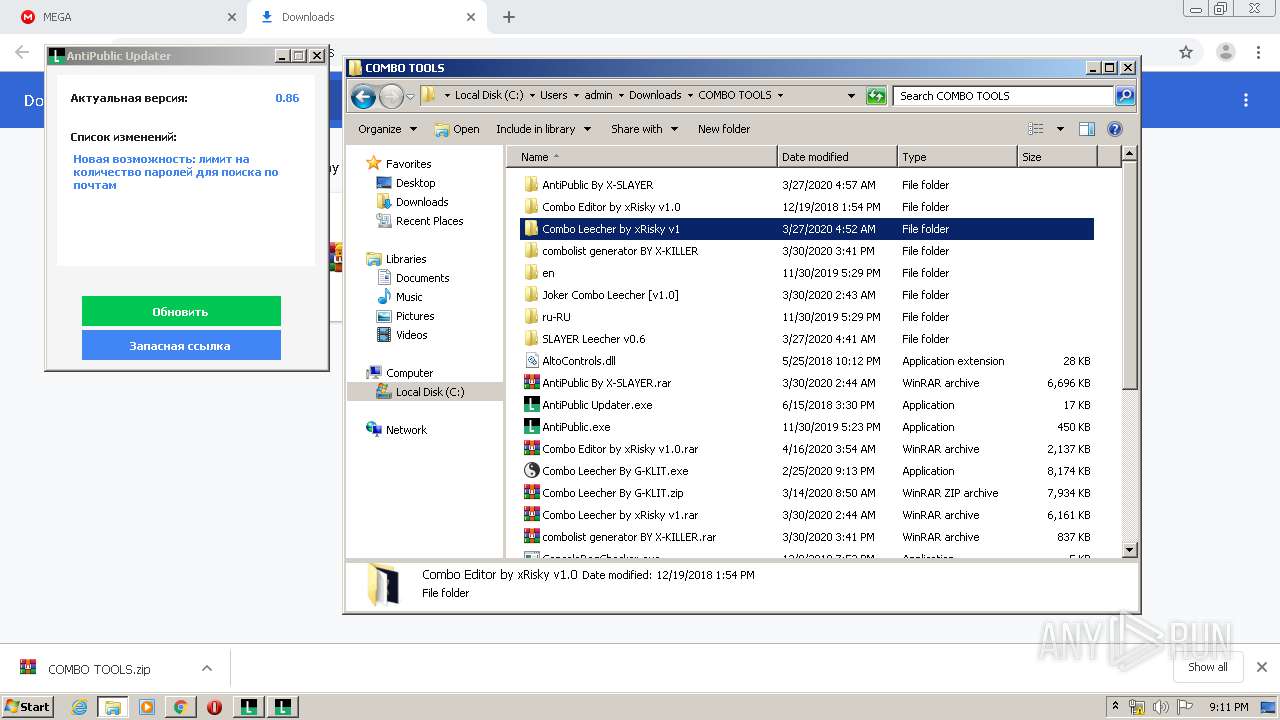Expand the address bar history dropdown
The image size is (1280, 720).
coord(851,96)
